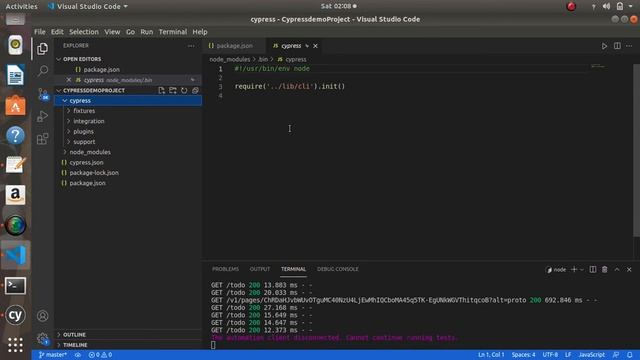The width and height of the screenshot is (640, 360).
Task: Open Explorer more actions ellipsis
Action: tap(191, 46)
